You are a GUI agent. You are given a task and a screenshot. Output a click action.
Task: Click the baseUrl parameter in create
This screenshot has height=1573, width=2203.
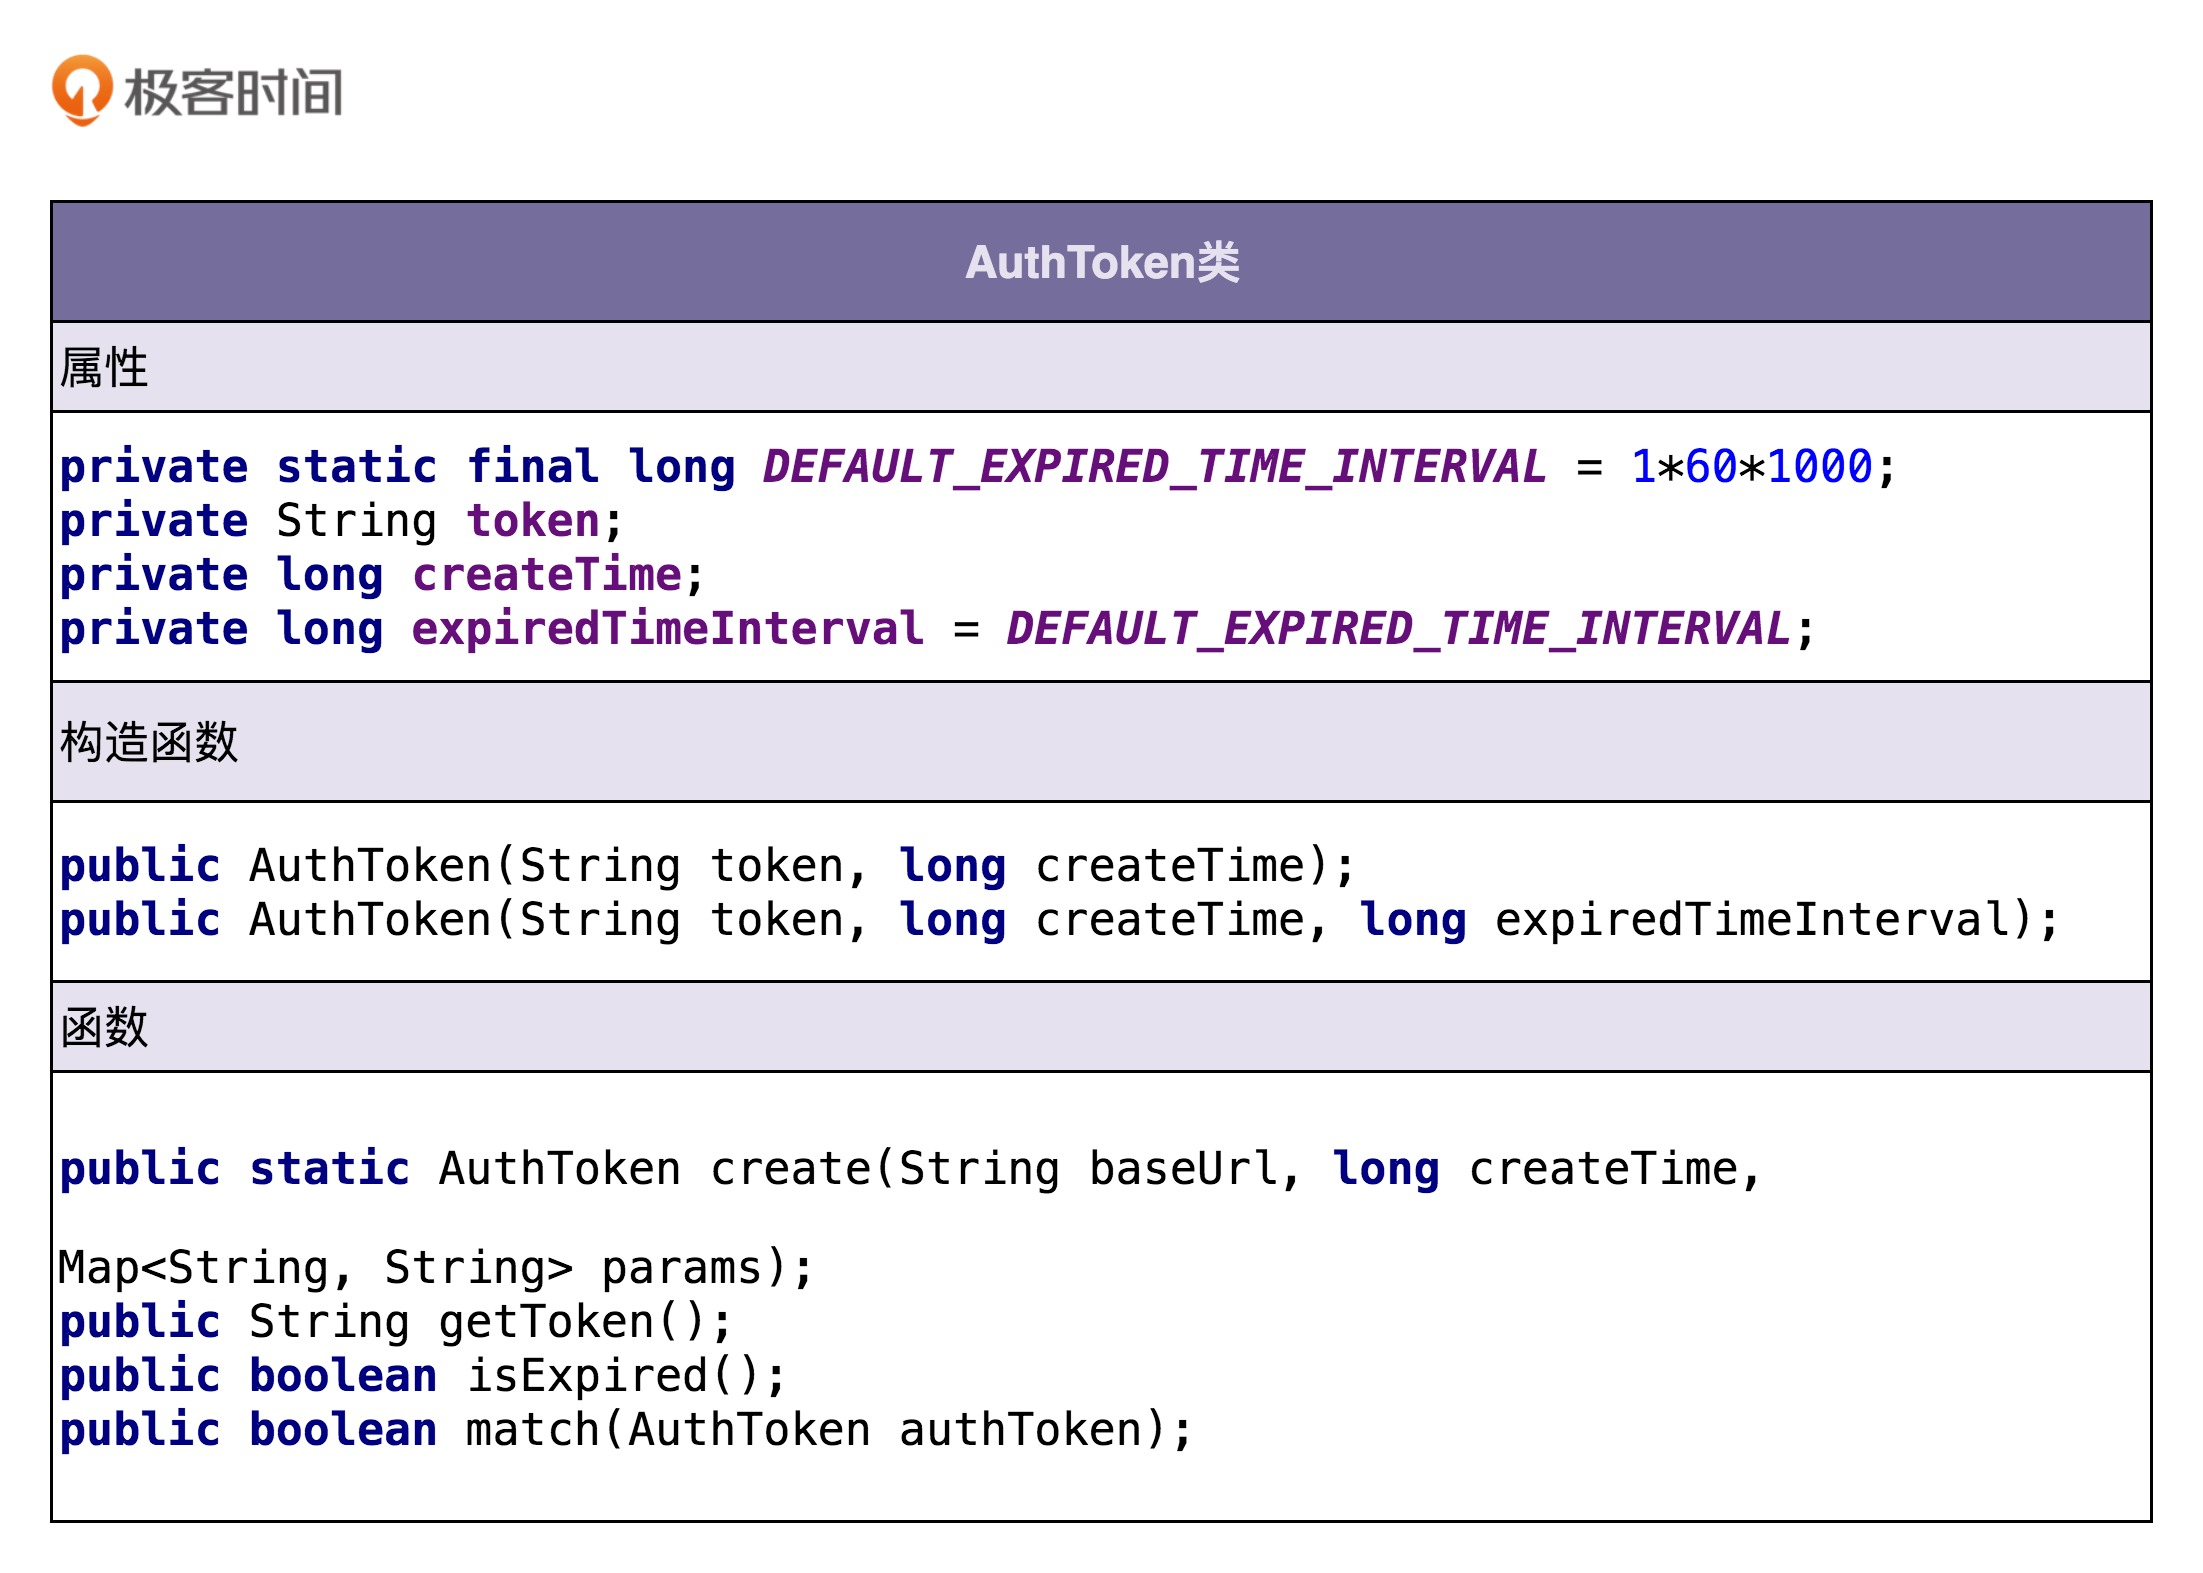(1182, 1169)
